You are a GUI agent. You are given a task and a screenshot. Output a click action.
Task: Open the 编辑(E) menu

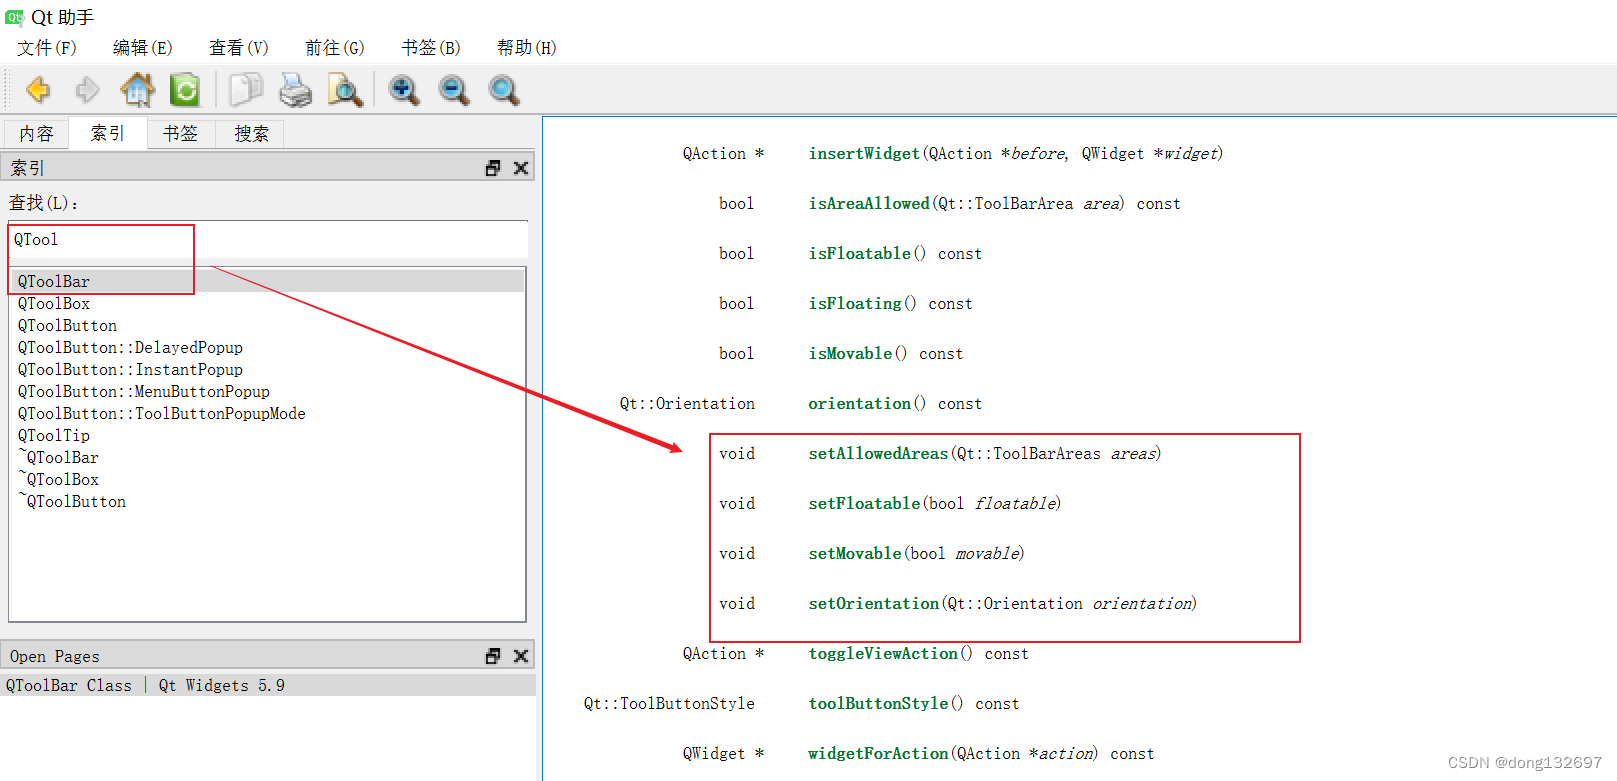click(143, 48)
